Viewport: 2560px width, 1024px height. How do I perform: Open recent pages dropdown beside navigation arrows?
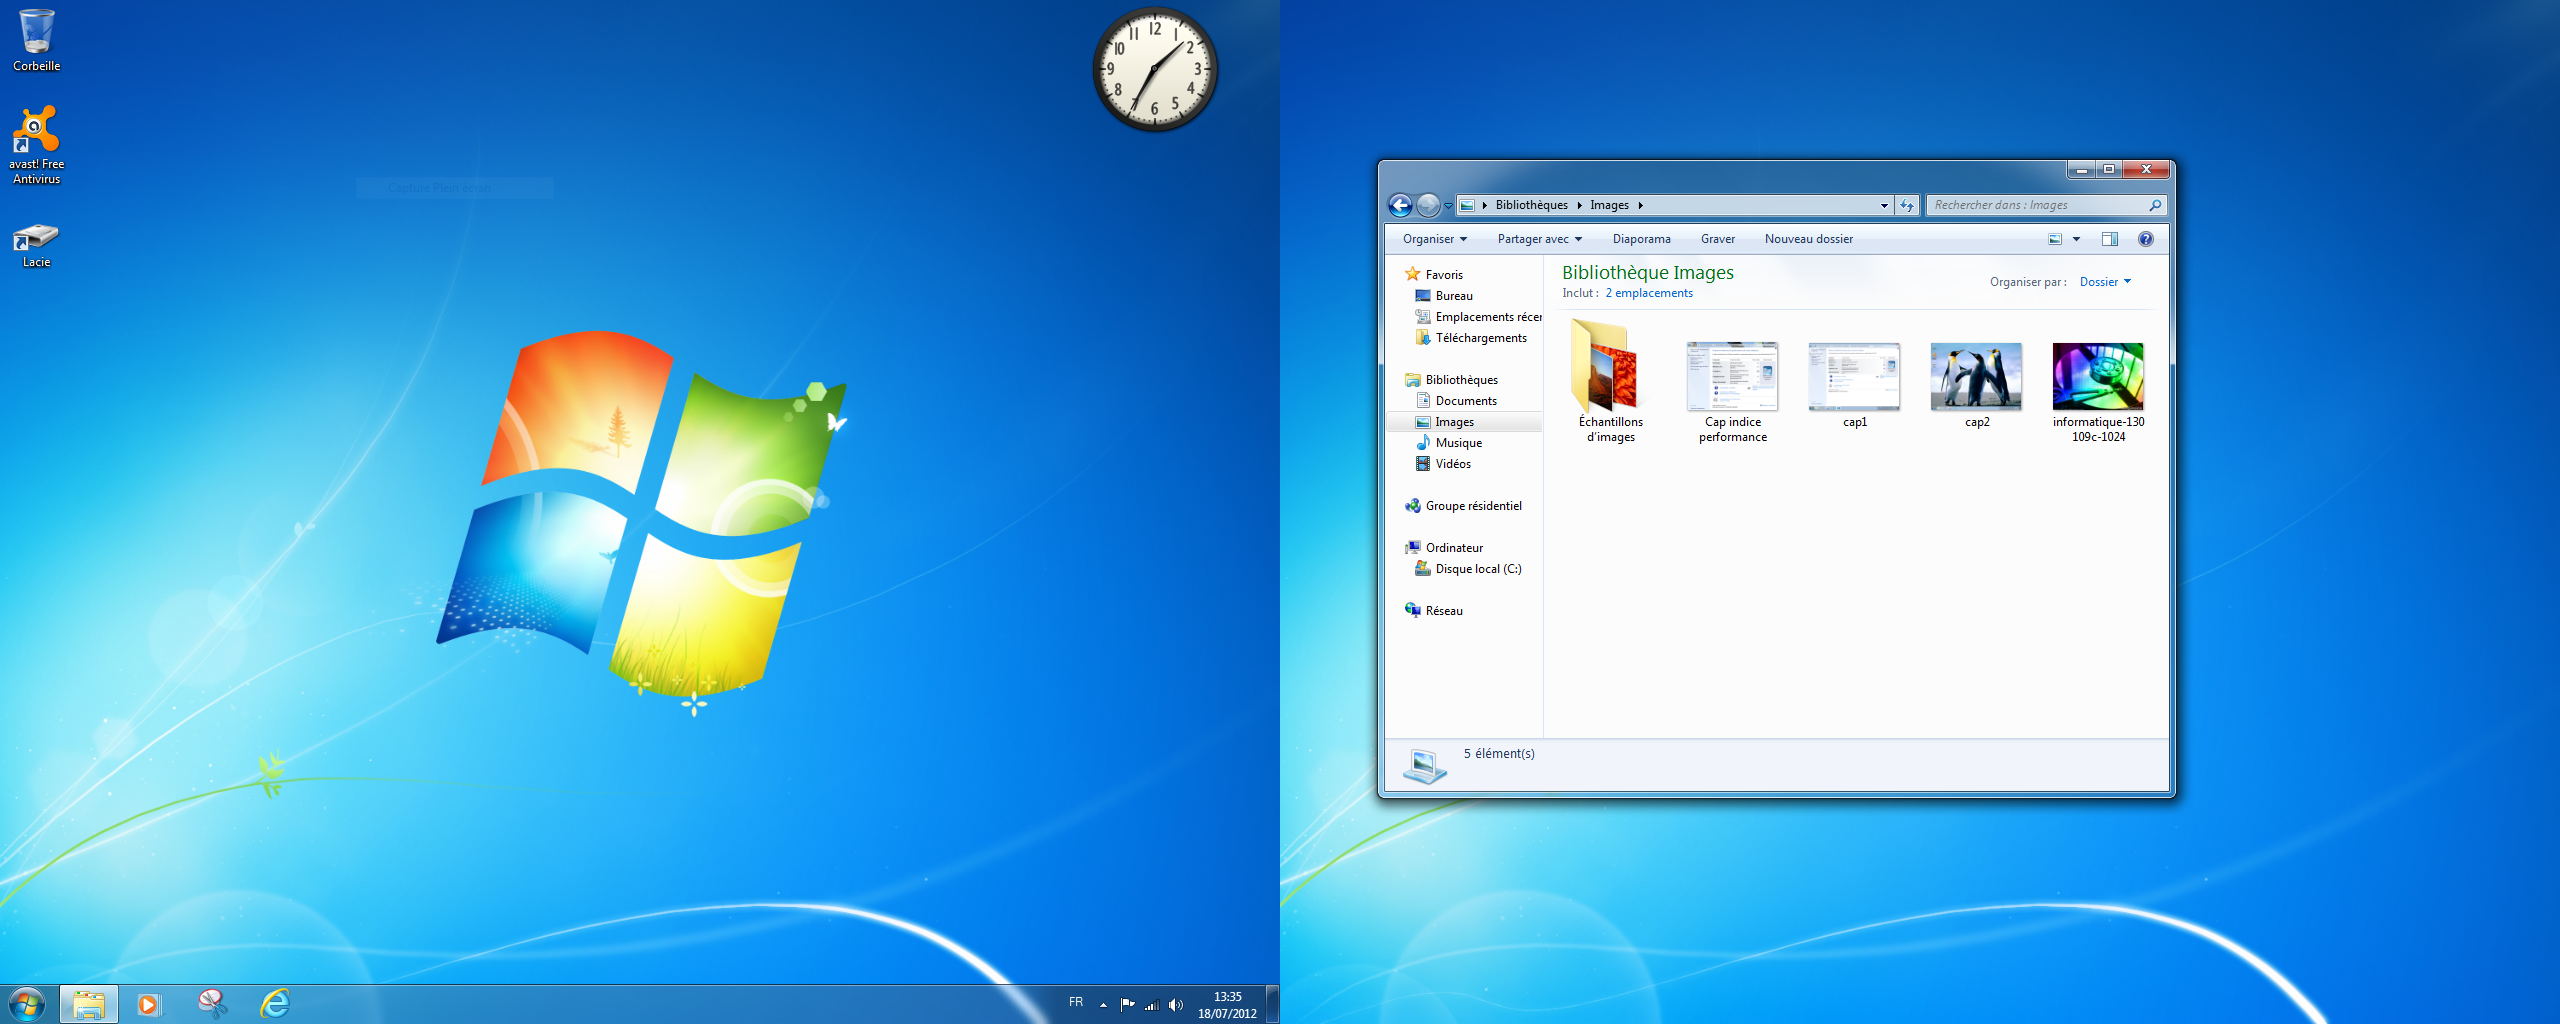click(1448, 206)
